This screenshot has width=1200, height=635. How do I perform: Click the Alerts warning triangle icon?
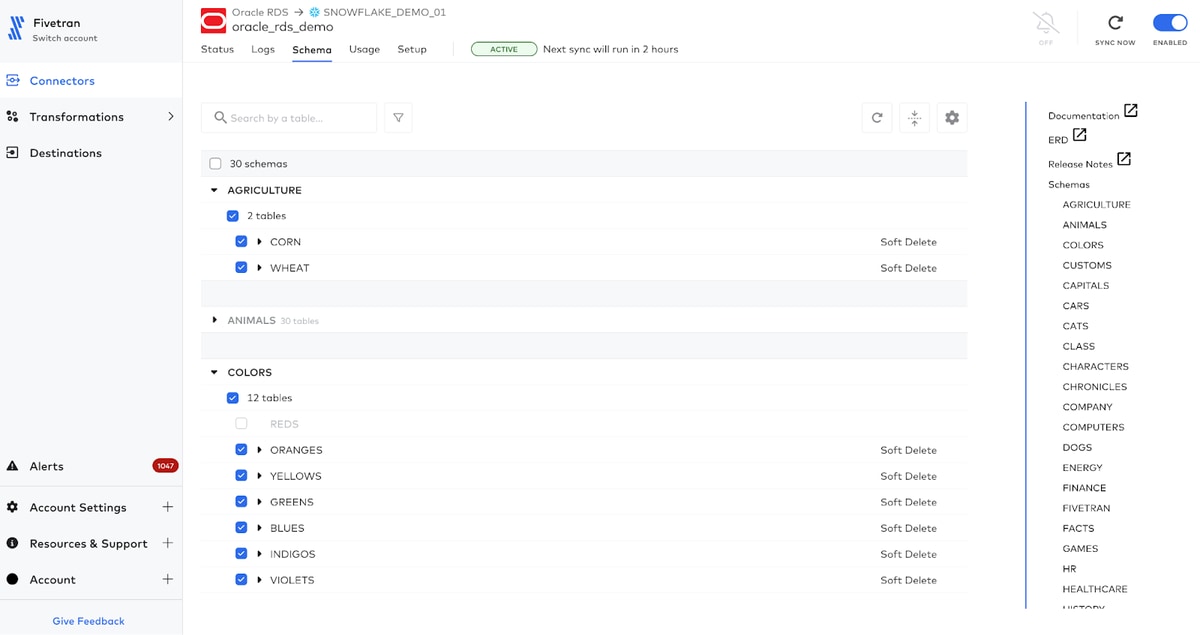point(12,466)
